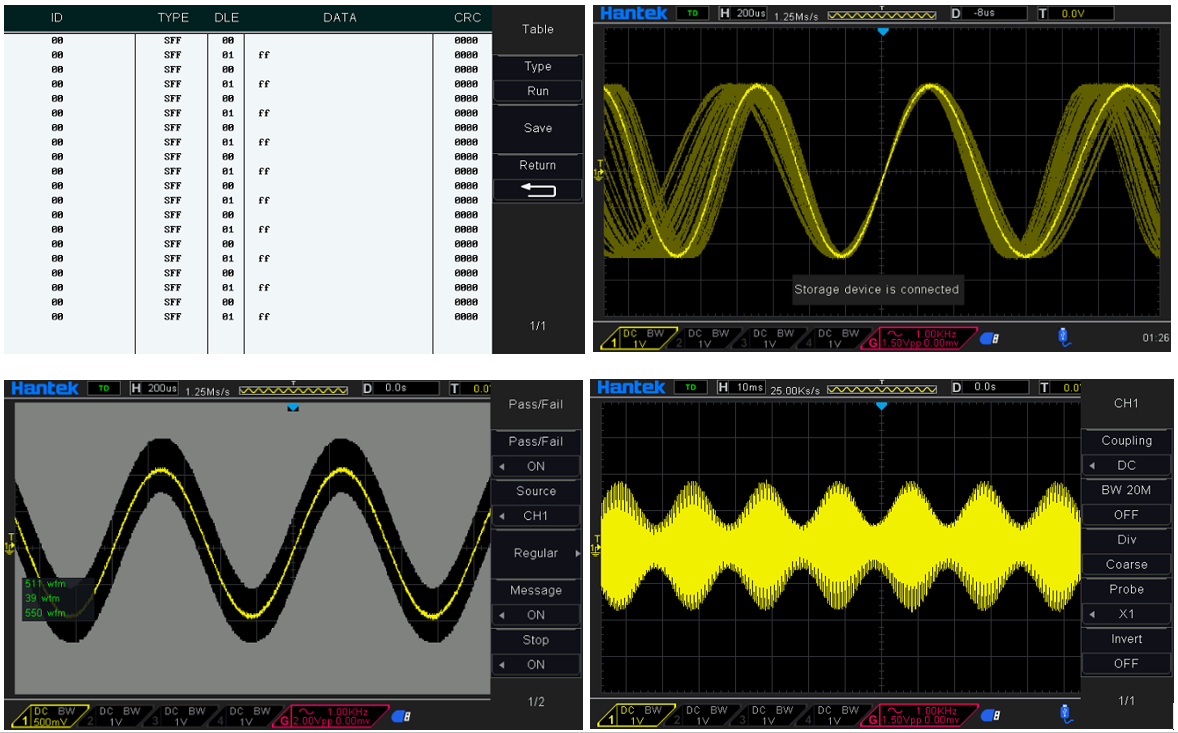Click the Storage device is connected message
The image size is (1178, 733).
click(876, 290)
